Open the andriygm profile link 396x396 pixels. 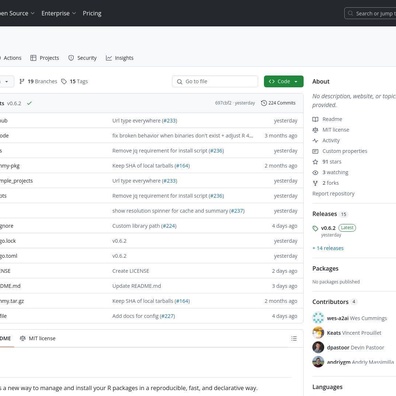tap(339, 362)
